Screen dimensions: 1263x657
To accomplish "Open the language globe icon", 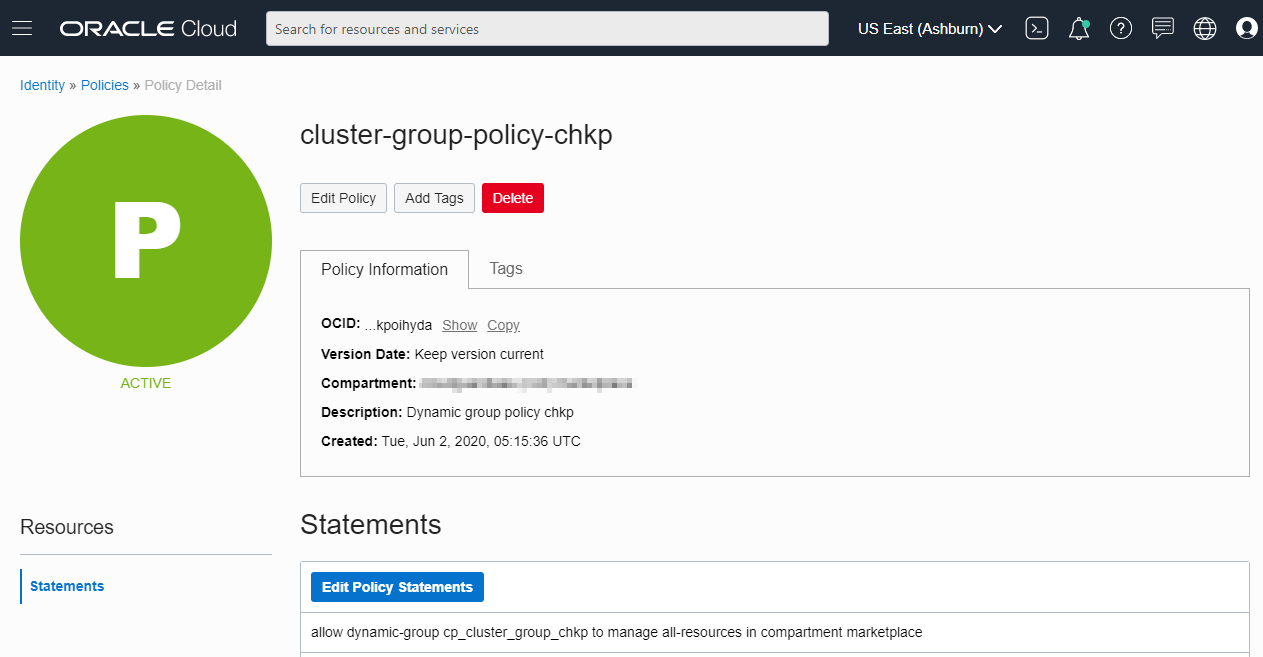I will click(x=1205, y=29).
